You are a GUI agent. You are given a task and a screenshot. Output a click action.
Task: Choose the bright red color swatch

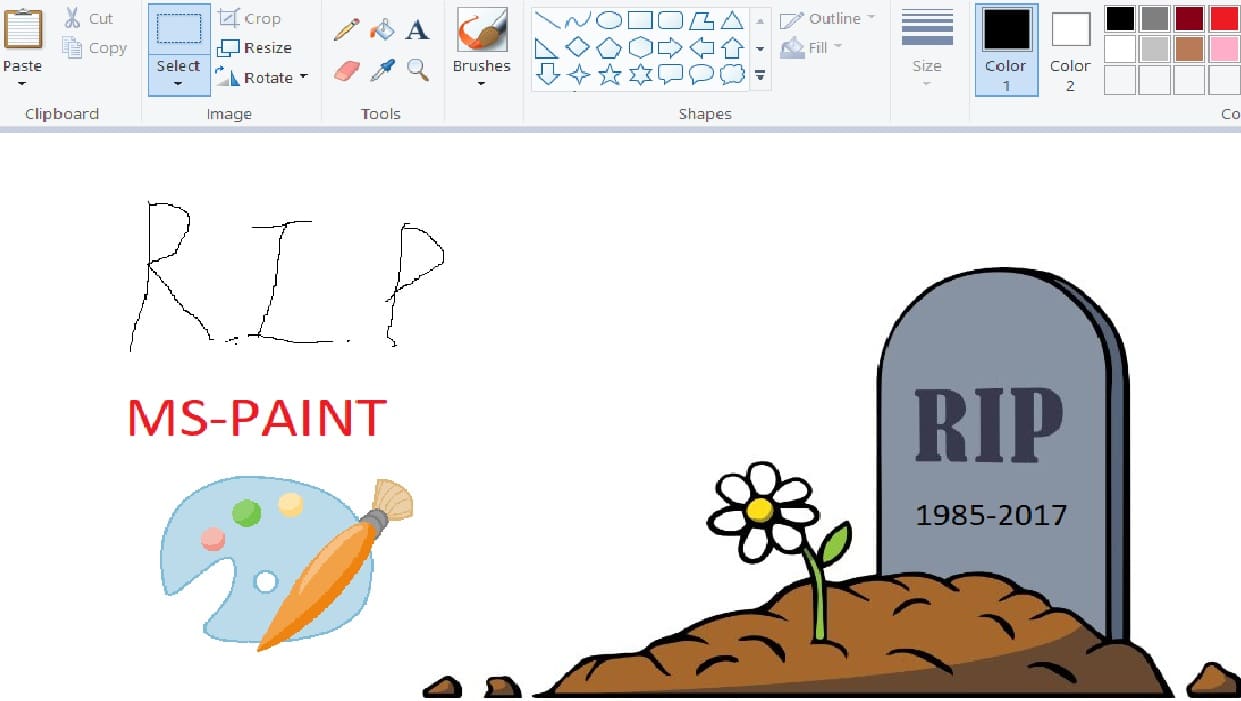[1224, 18]
